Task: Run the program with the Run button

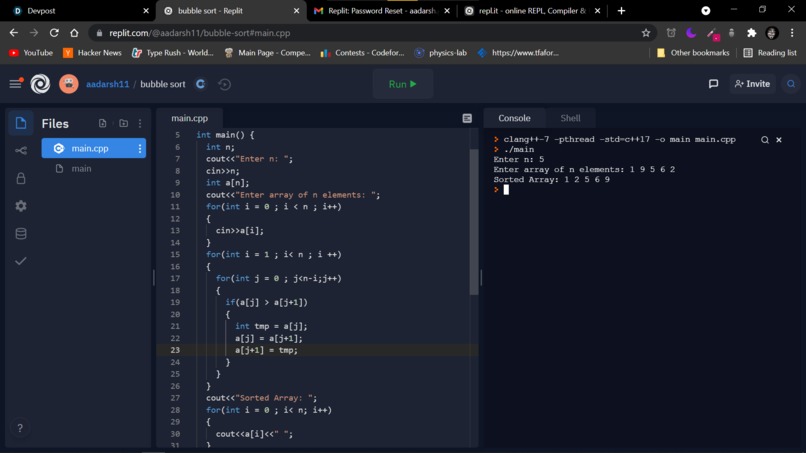Action: [402, 84]
